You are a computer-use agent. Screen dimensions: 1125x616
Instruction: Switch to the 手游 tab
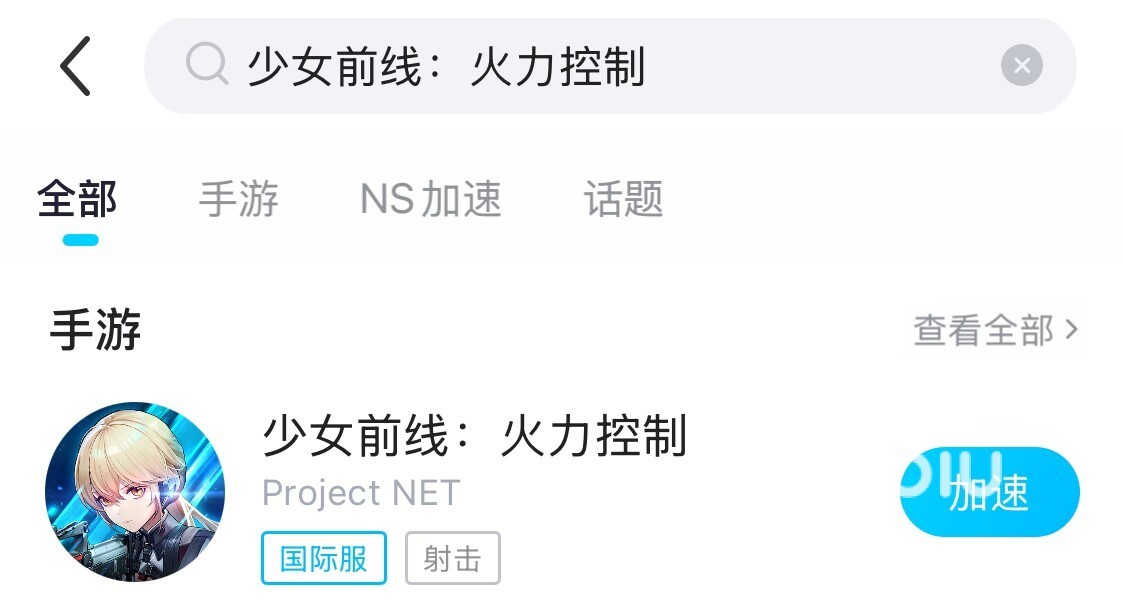click(x=238, y=199)
